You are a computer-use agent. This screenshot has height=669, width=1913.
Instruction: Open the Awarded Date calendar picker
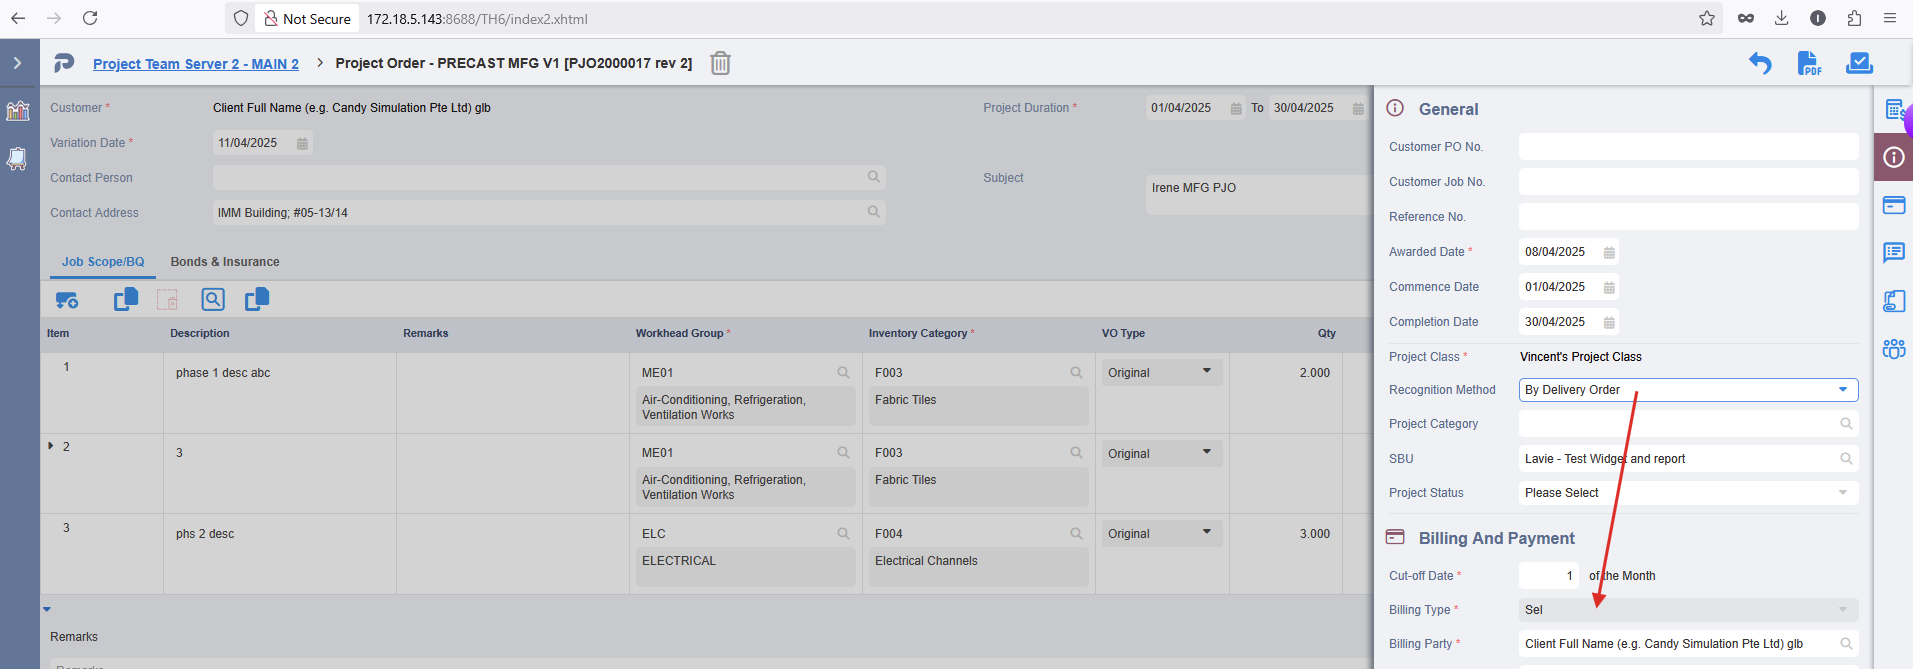click(1609, 253)
